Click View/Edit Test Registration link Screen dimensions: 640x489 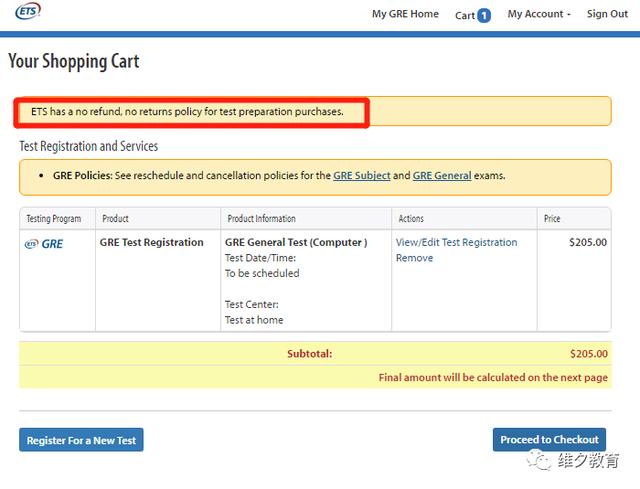tap(456, 242)
